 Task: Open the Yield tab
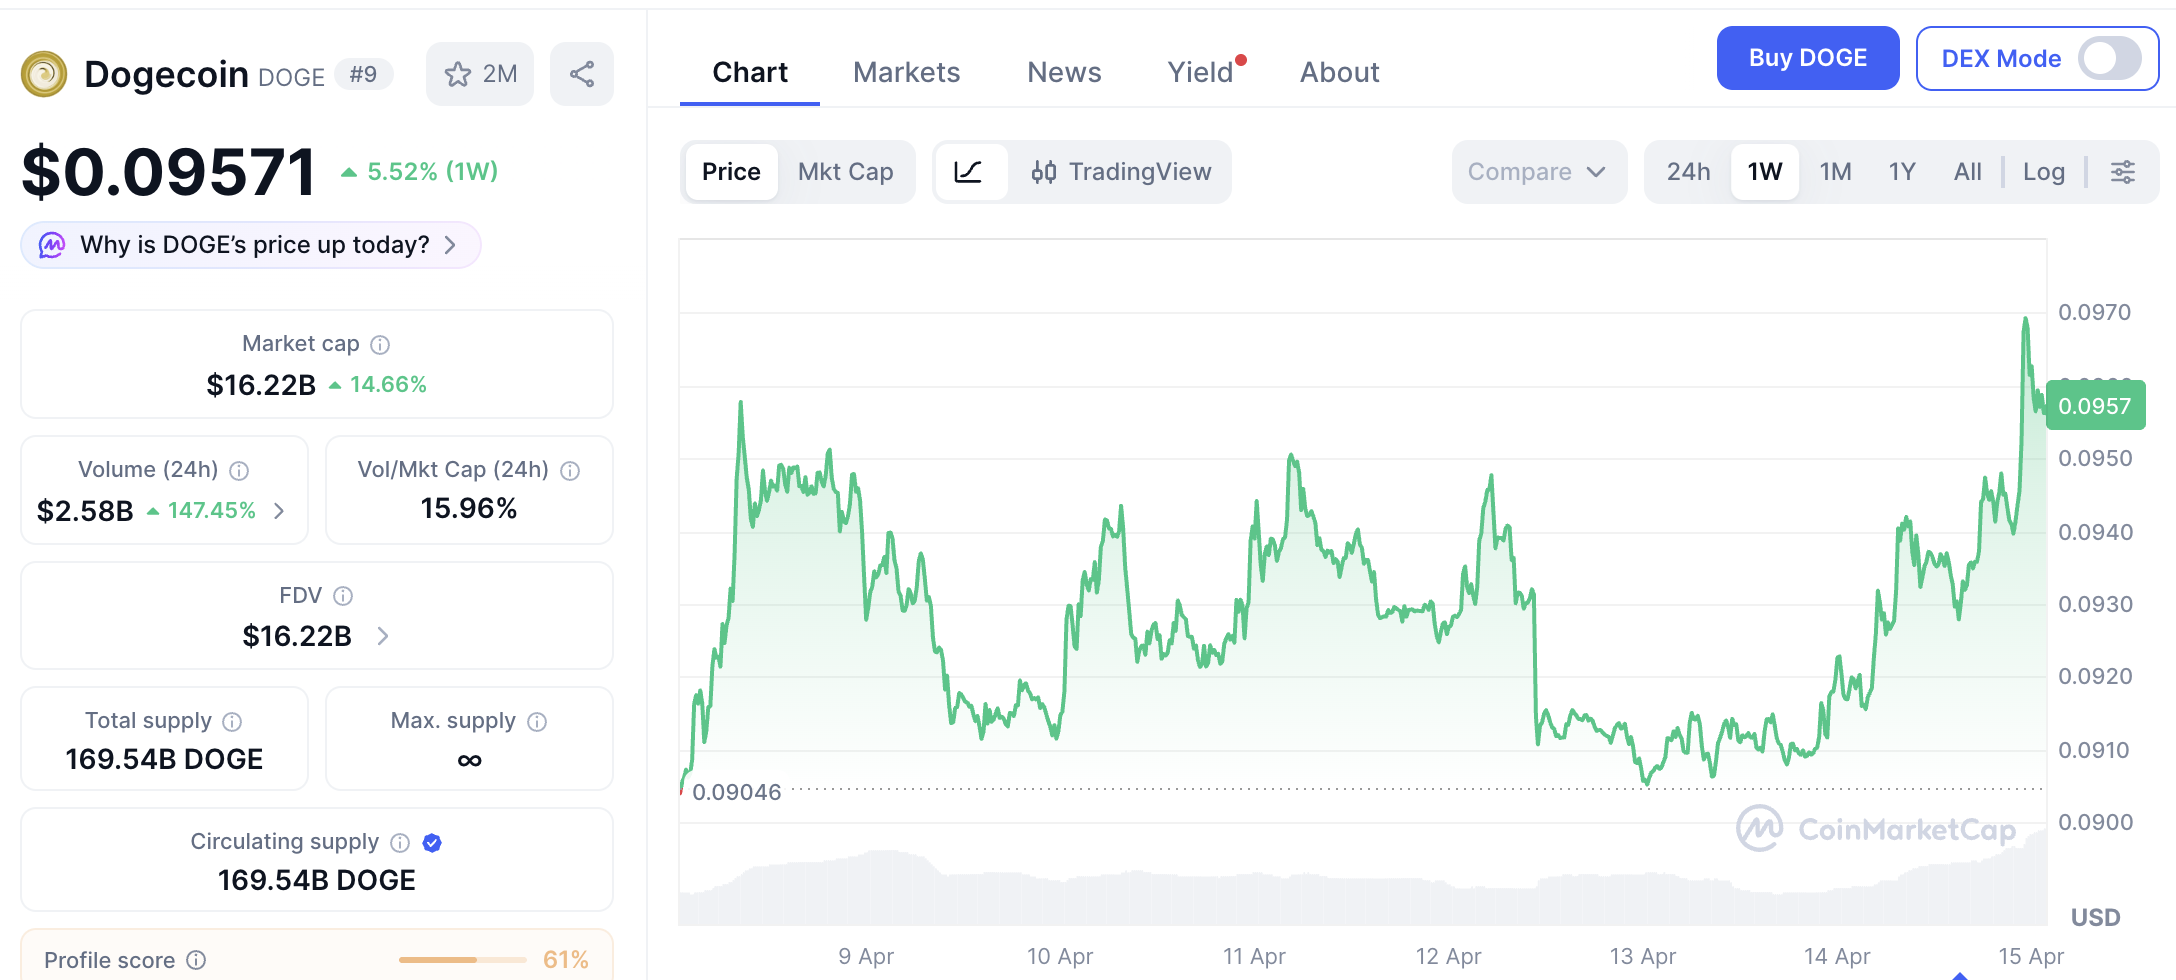tap(1201, 72)
